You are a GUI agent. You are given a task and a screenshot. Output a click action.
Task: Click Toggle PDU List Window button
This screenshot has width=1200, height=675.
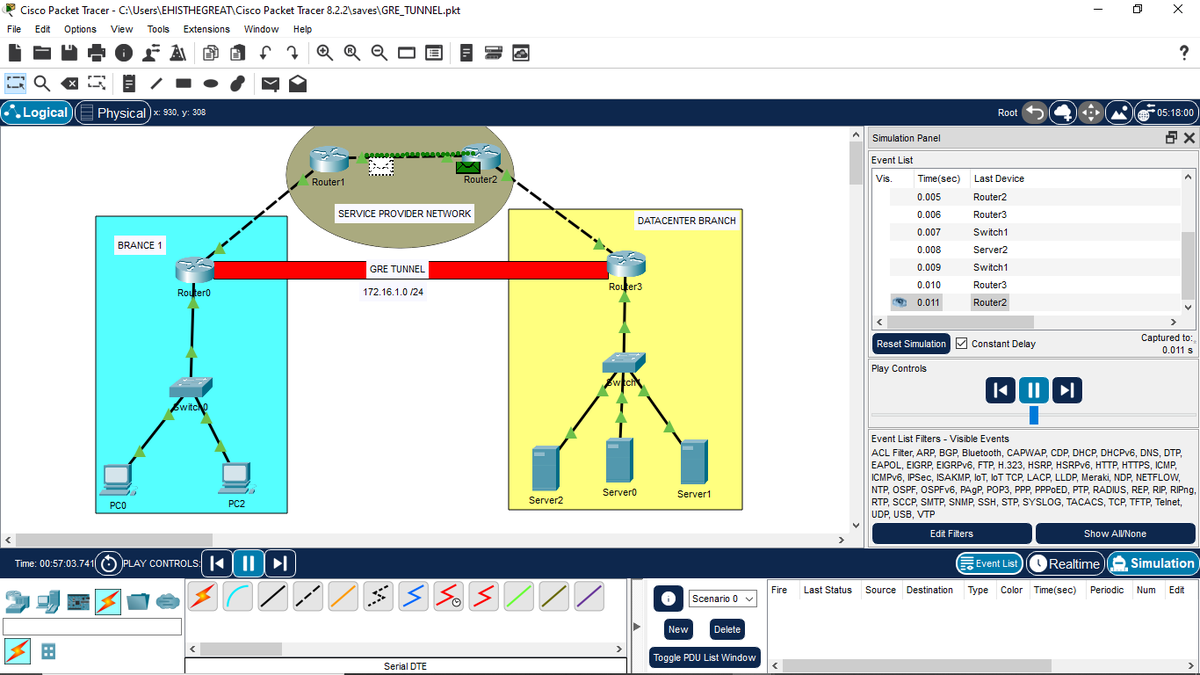point(704,657)
